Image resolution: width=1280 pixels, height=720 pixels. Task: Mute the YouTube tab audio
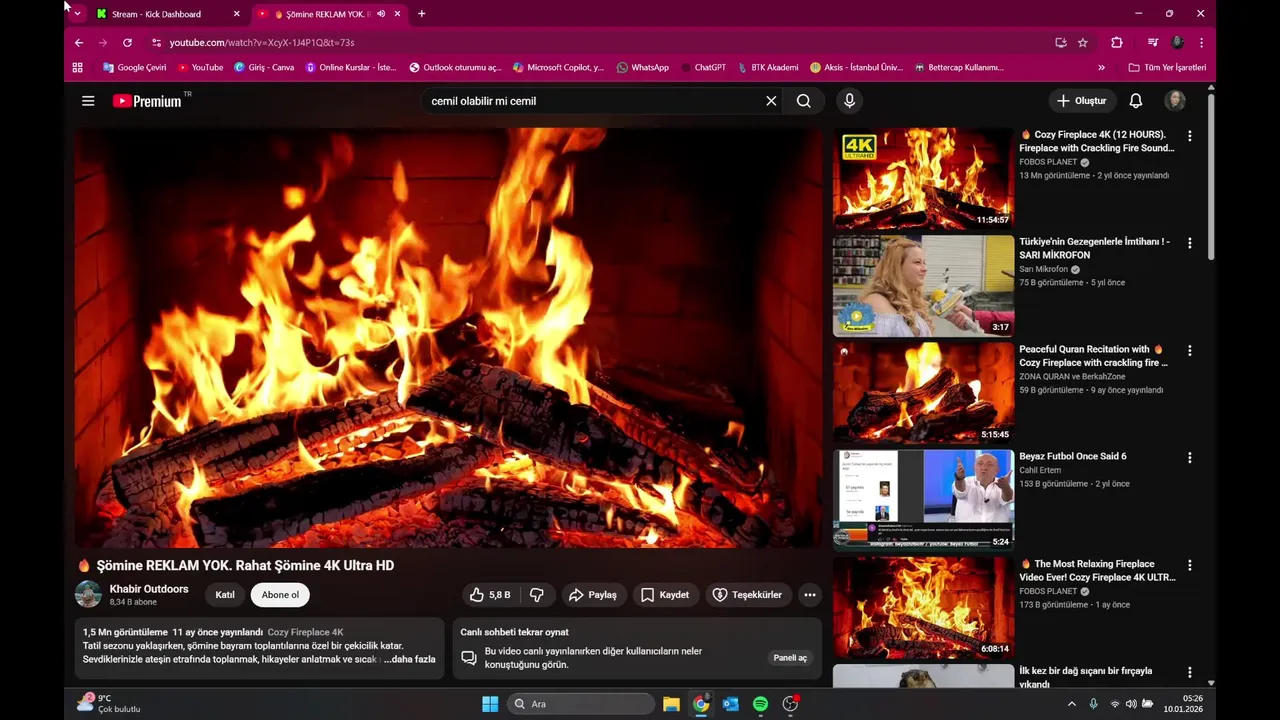(381, 14)
